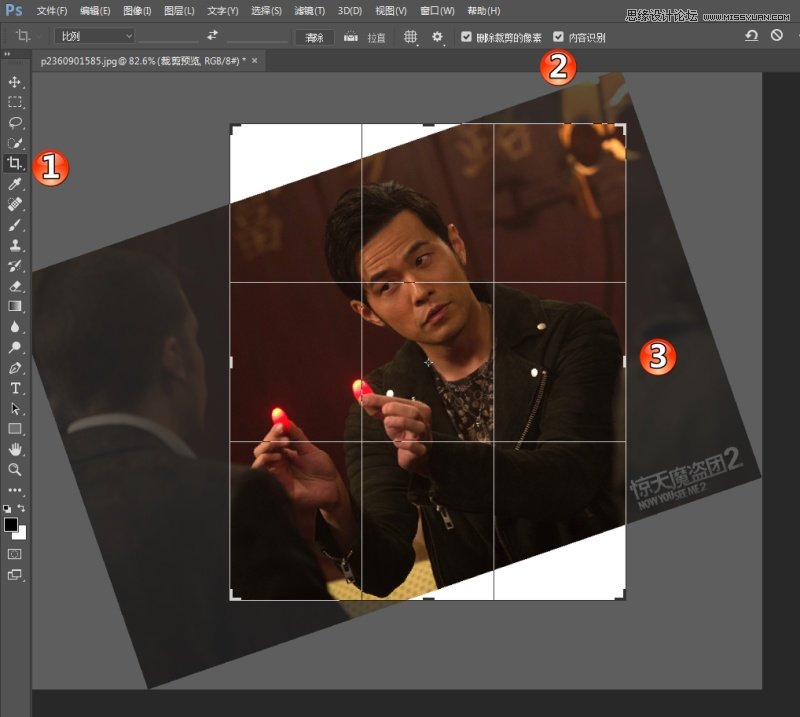This screenshot has width=800, height=717.
Task: Open the crop overlay options grid icon
Action: click(x=410, y=36)
